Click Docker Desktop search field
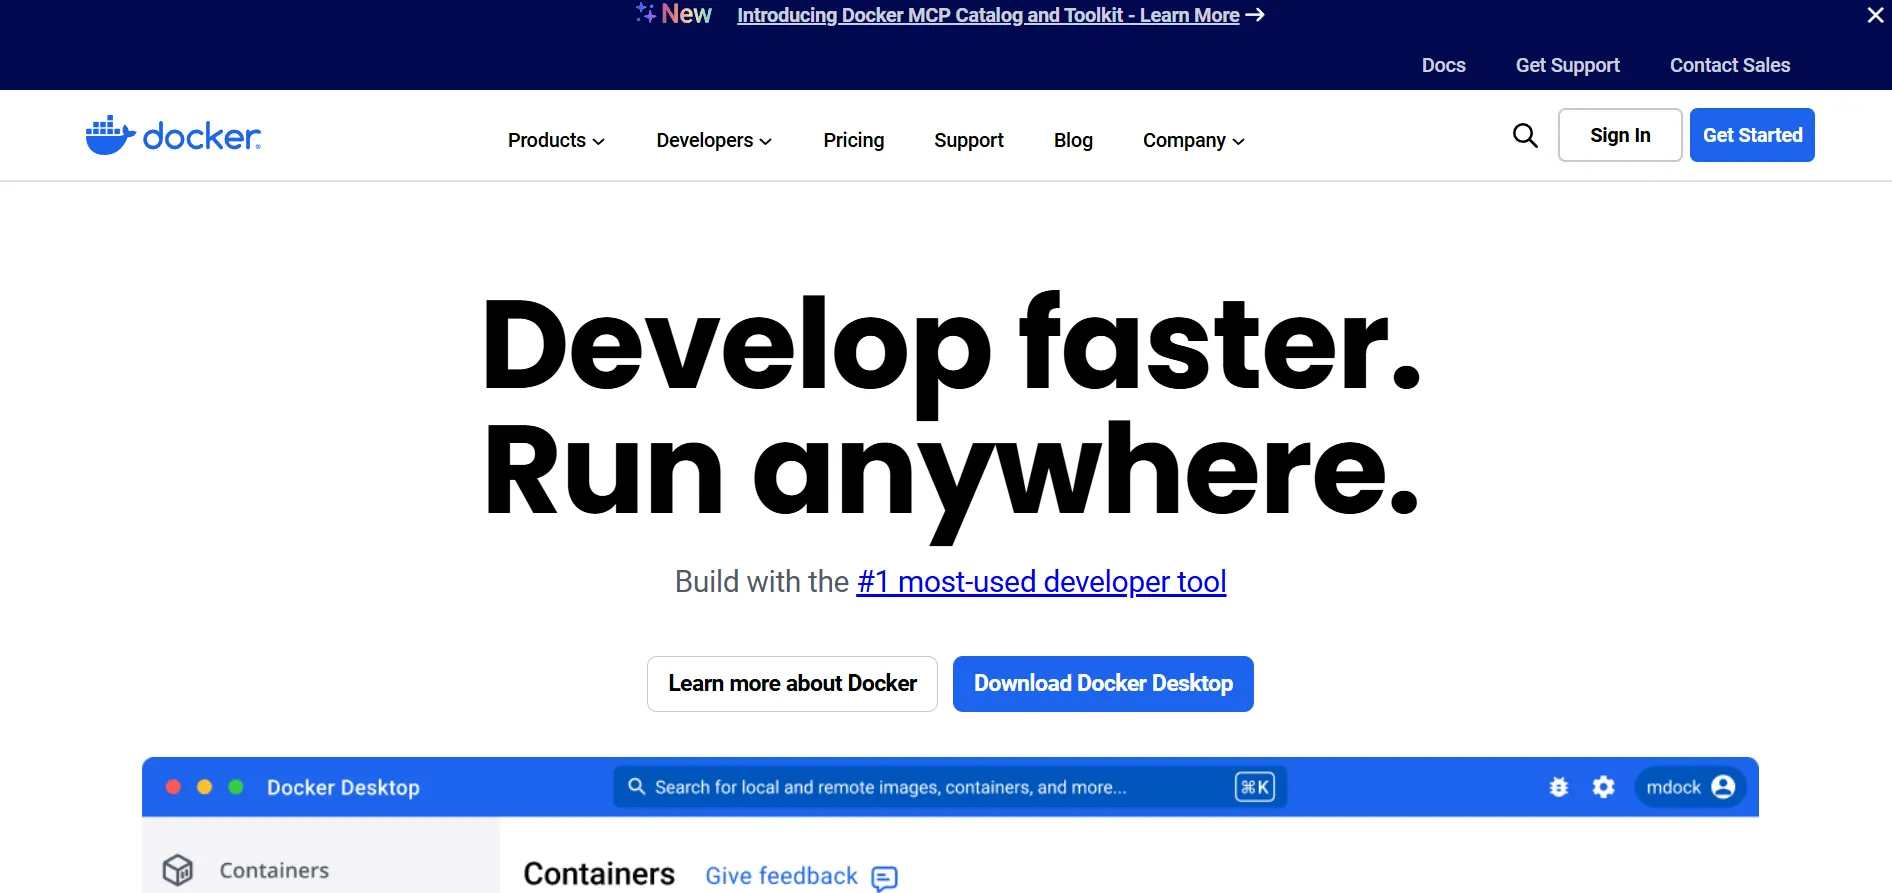The height and width of the screenshot is (893, 1892). tap(950, 787)
